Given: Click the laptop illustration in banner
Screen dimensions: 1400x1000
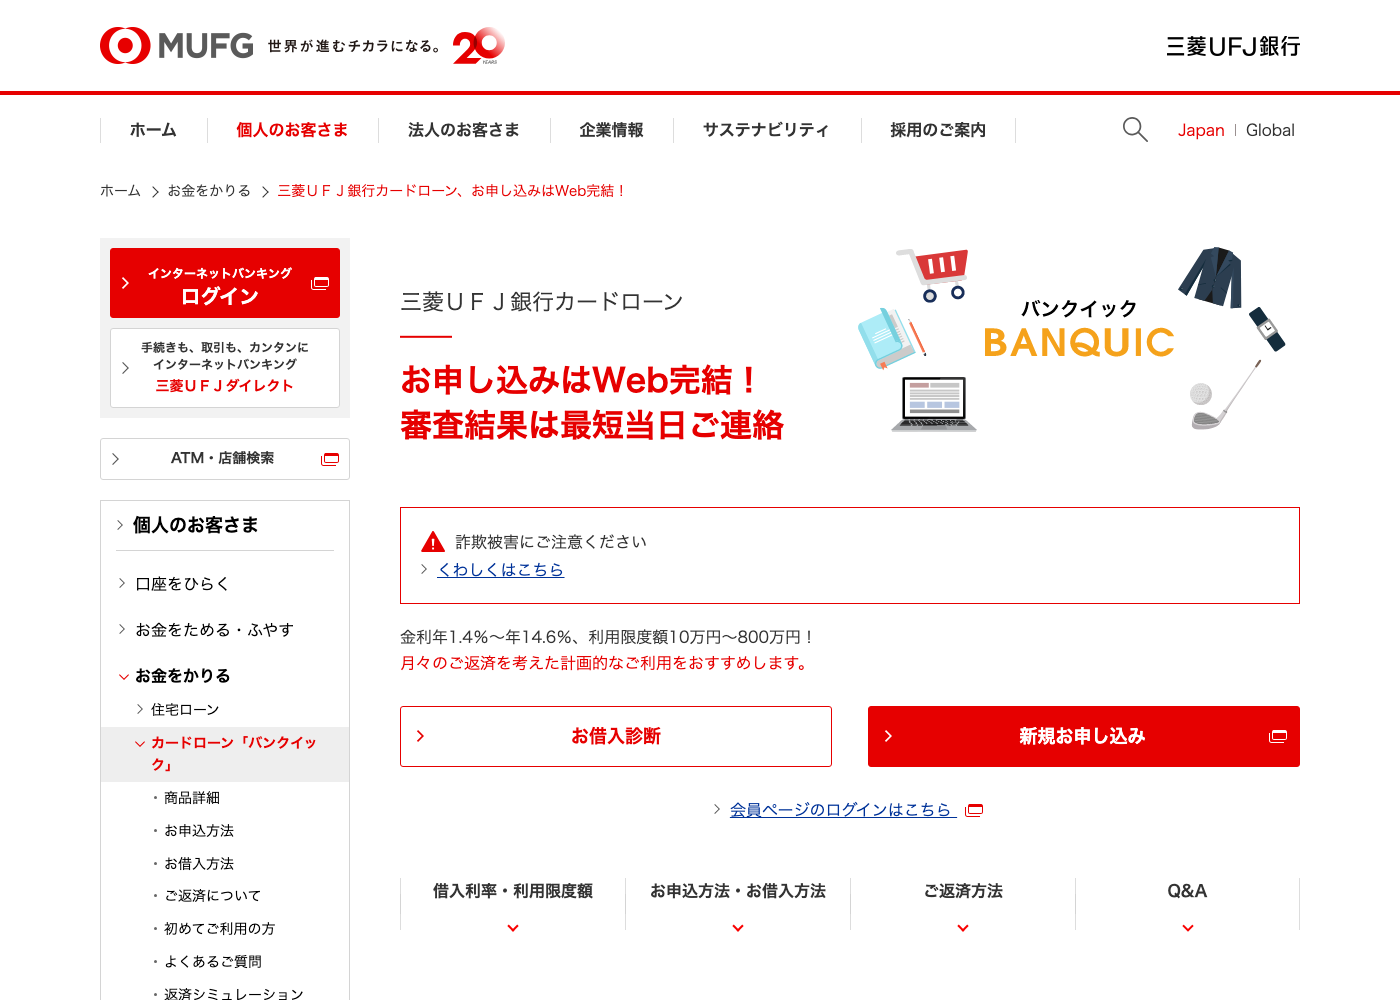Looking at the screenshot, I should 934,404.
